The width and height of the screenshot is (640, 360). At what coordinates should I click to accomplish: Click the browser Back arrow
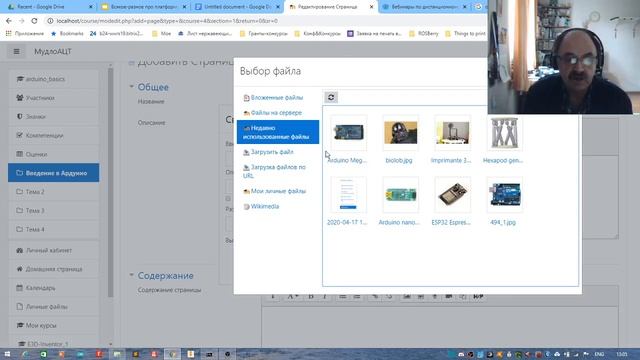(9, 21)
